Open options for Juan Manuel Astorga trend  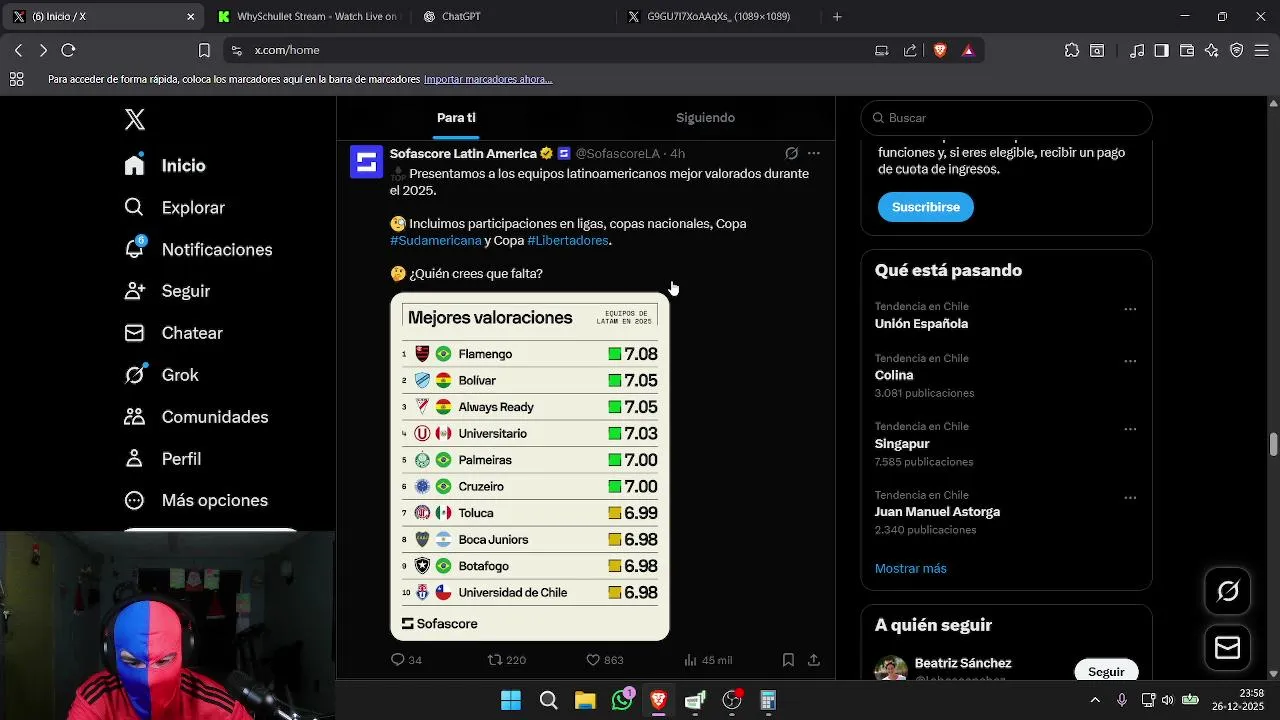pyautogui.click(x=1130, y=497)
